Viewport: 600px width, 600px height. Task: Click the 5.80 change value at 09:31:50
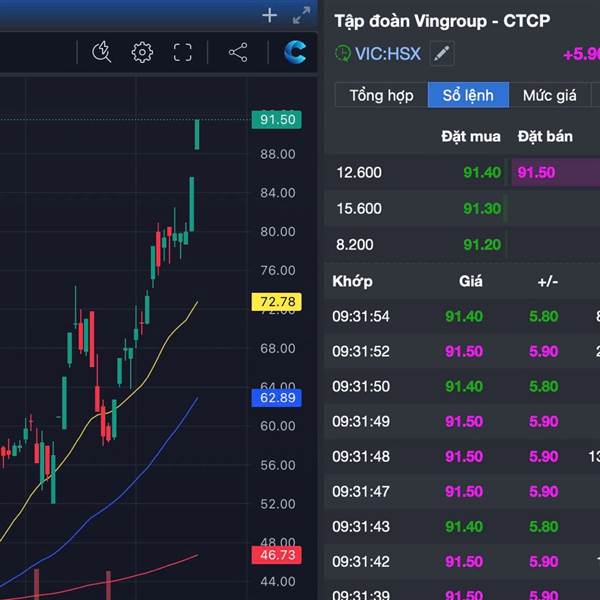543,386
